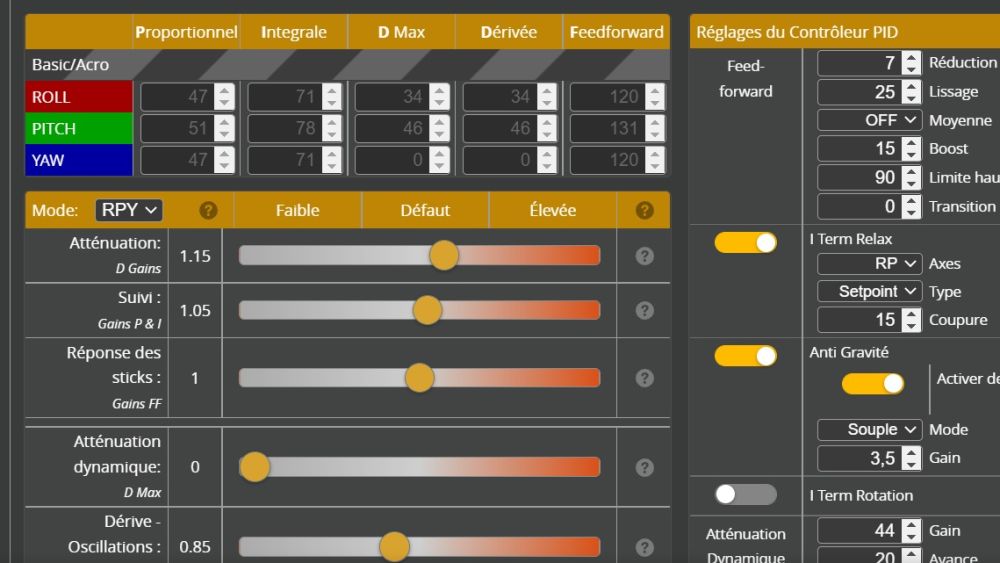Screen dimensions: 1000x563
Task: Open the I Term Relax Setpoint type dropdown
Action: click(x=868, y=291)
